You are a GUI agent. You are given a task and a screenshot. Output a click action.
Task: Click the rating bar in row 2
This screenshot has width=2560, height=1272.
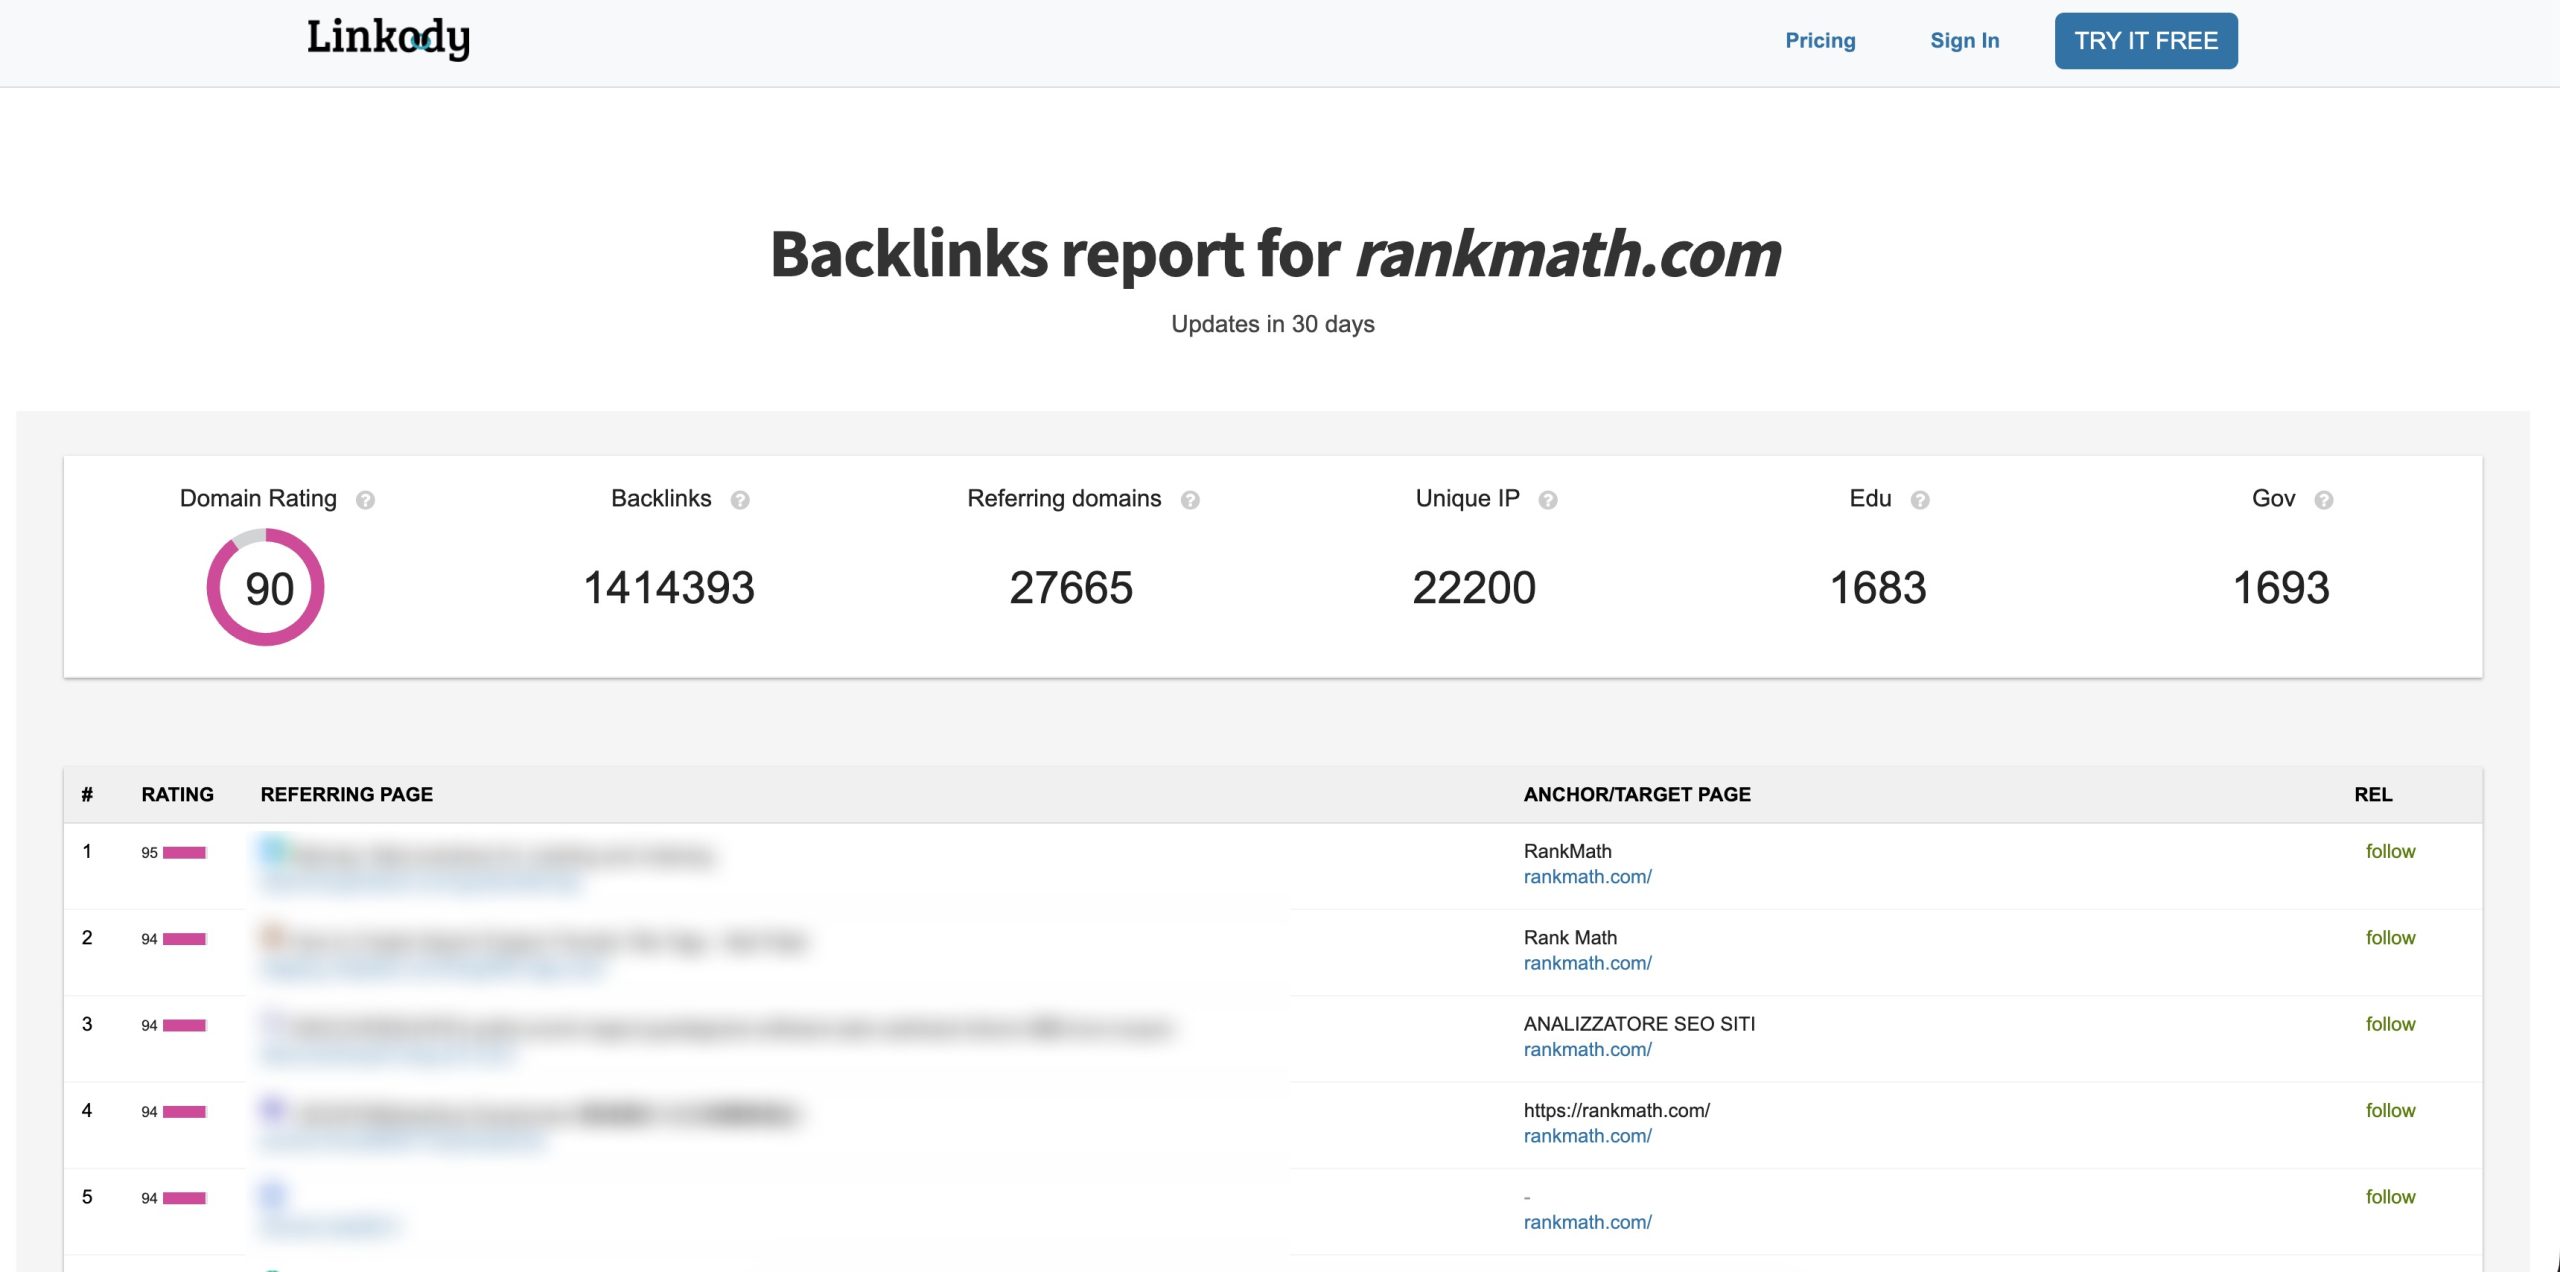click(184, 939)
